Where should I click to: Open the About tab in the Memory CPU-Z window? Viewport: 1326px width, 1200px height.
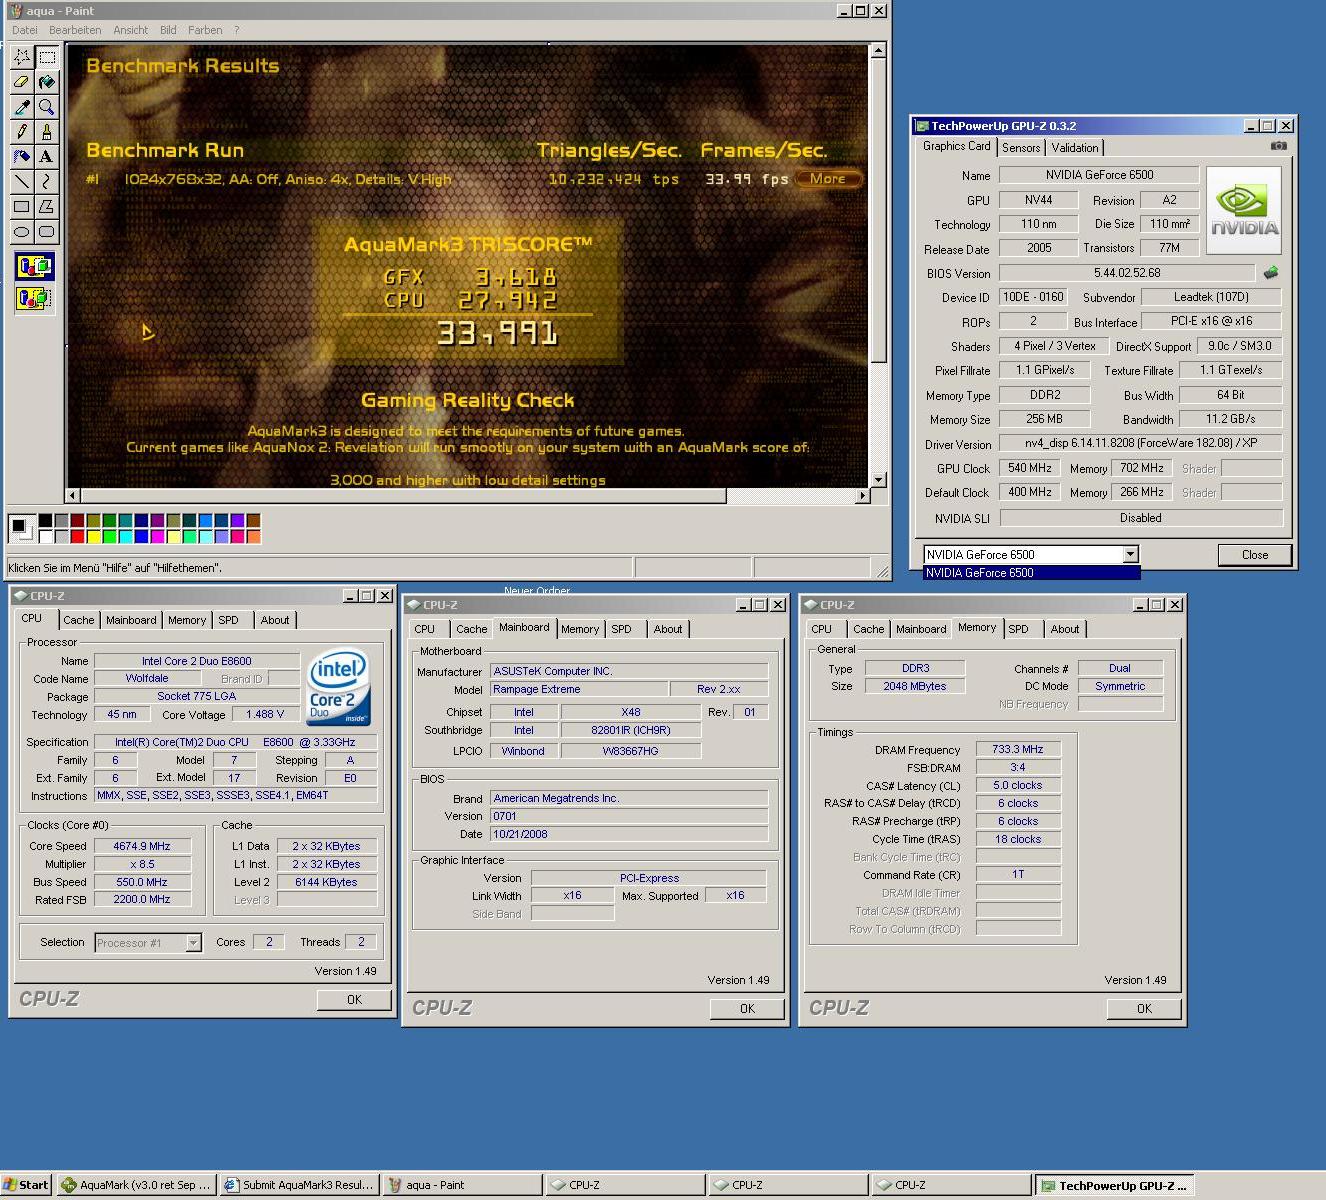[x=1065, y=629]
